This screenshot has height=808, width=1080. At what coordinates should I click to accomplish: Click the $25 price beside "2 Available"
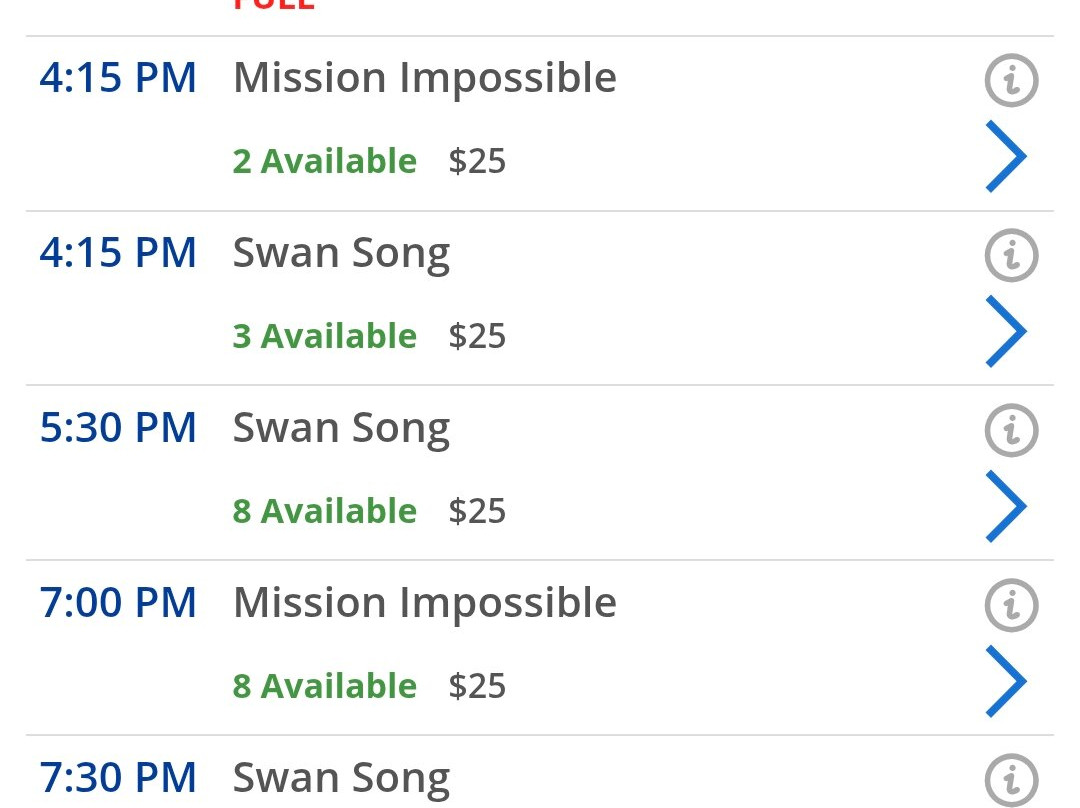click(x=477, y=162)
